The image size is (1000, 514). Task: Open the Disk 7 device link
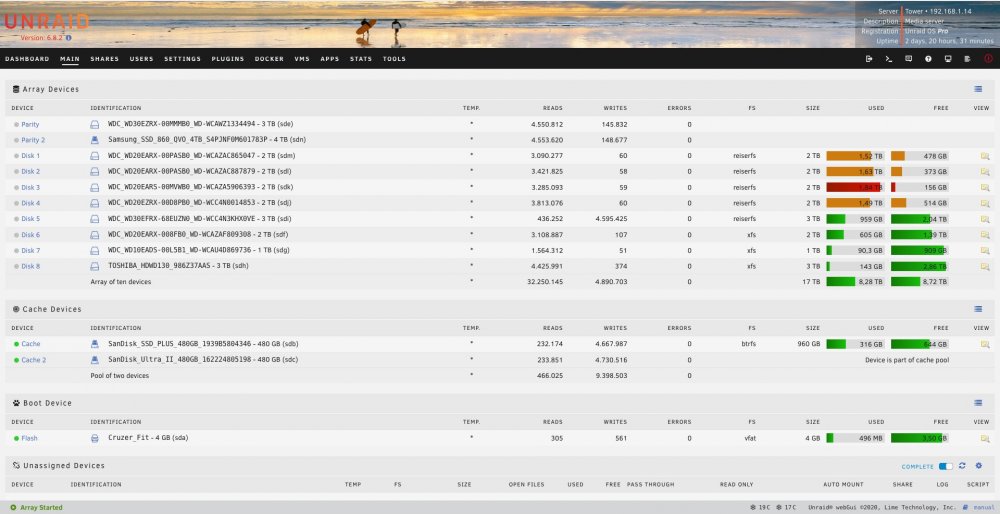point(31,251)
